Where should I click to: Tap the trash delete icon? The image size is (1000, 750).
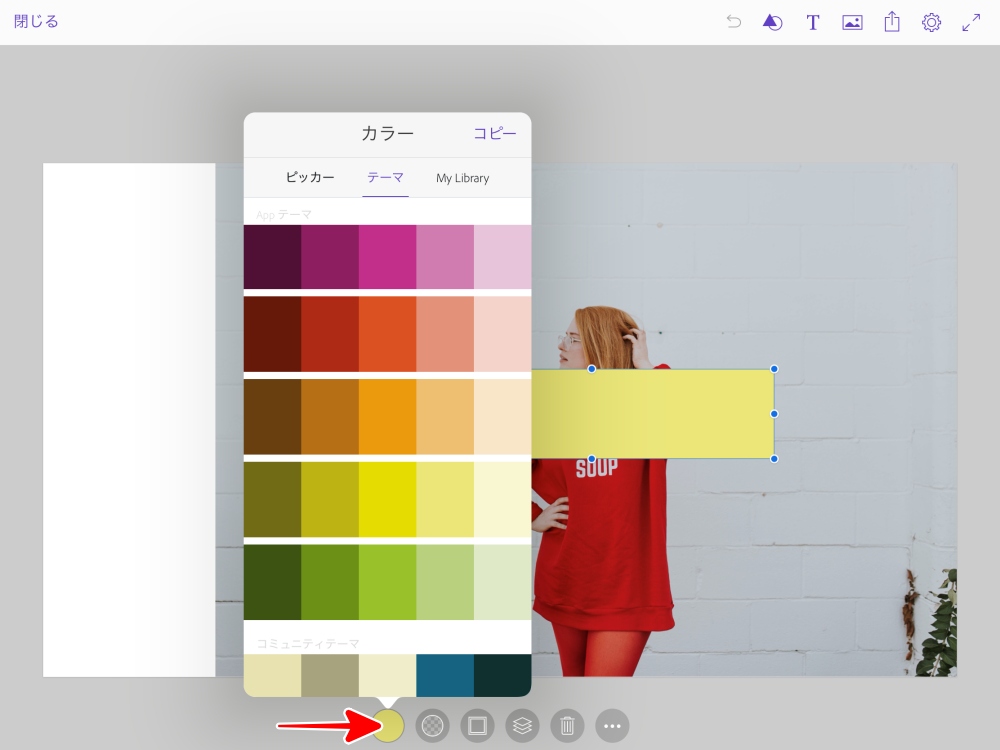(567, 726)
